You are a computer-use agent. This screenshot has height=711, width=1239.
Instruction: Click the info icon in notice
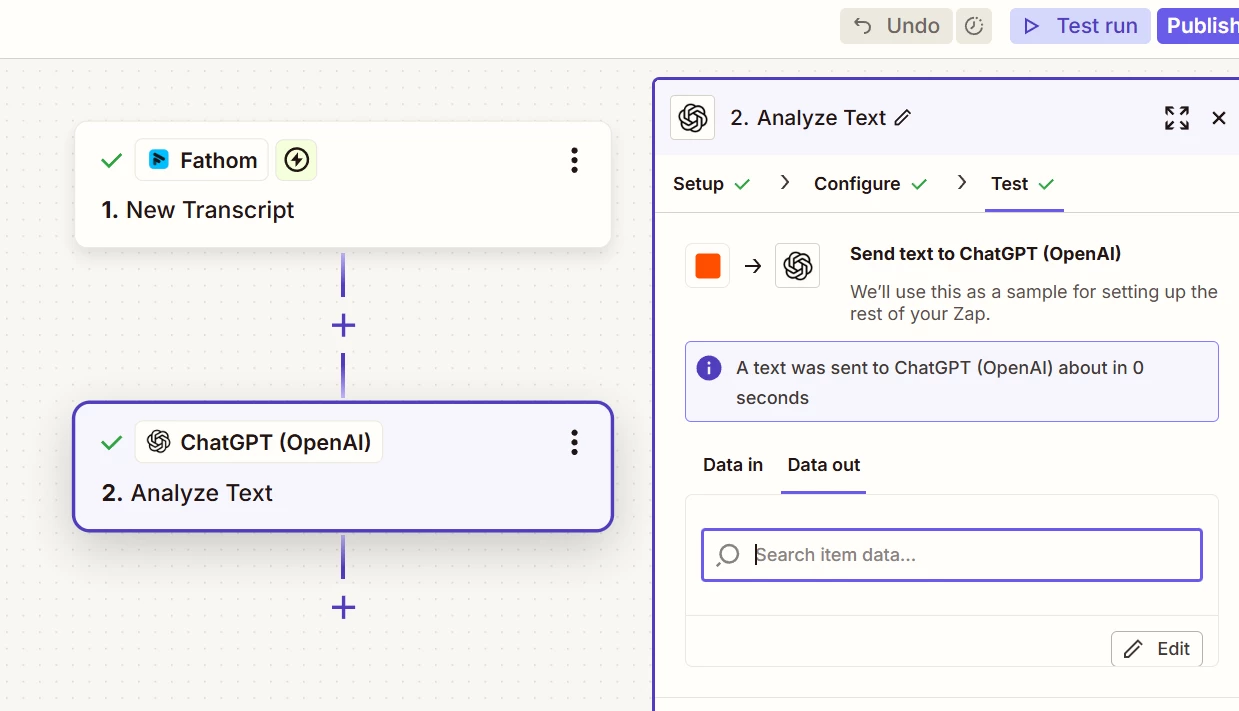(709, 368)
